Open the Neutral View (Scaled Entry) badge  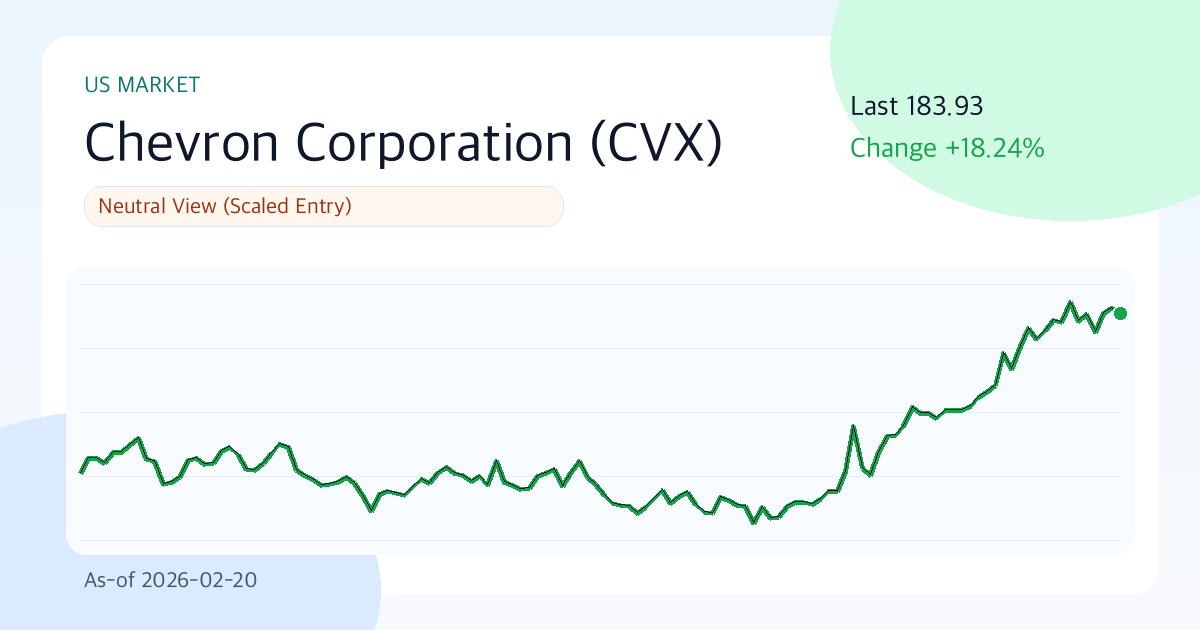[x=324, y=207]
